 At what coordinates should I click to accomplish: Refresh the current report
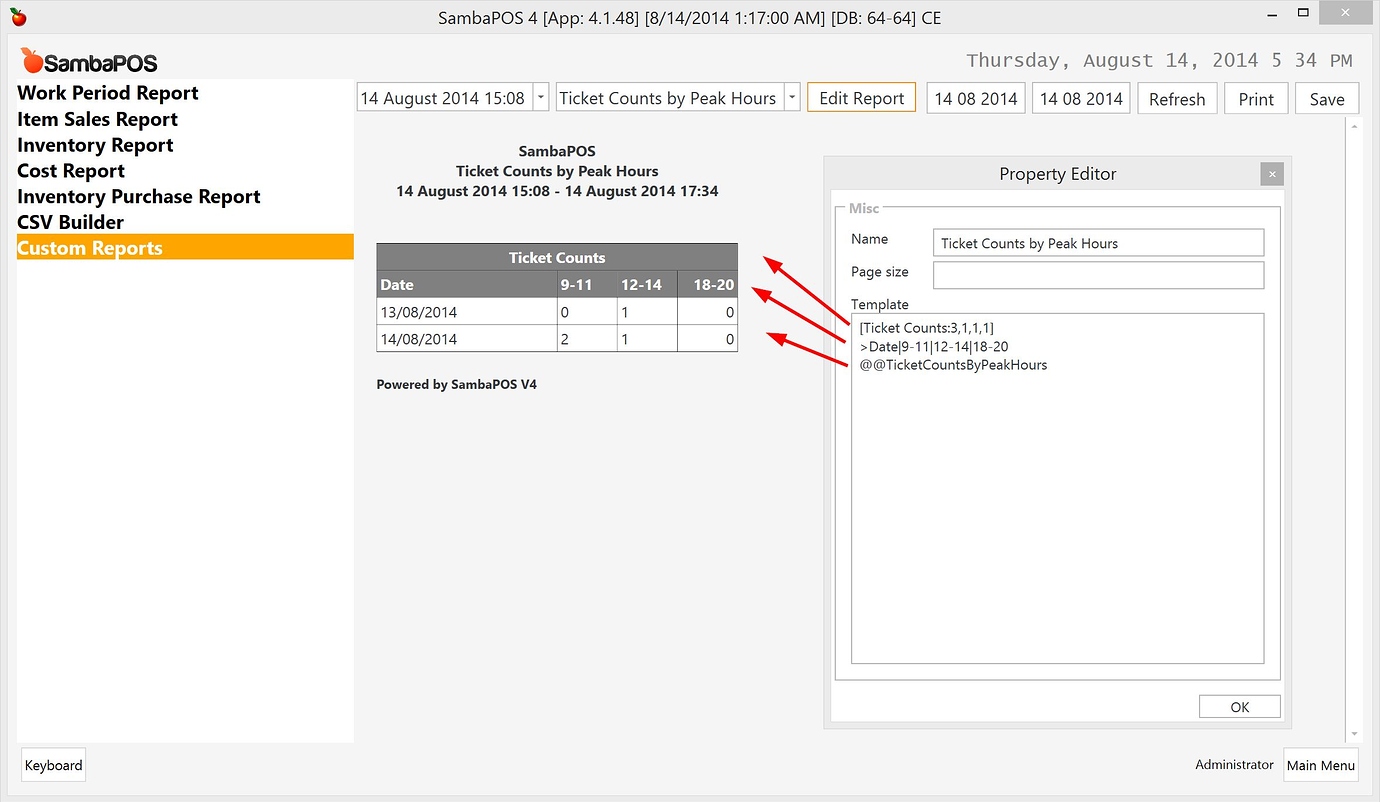point(1177,98)
